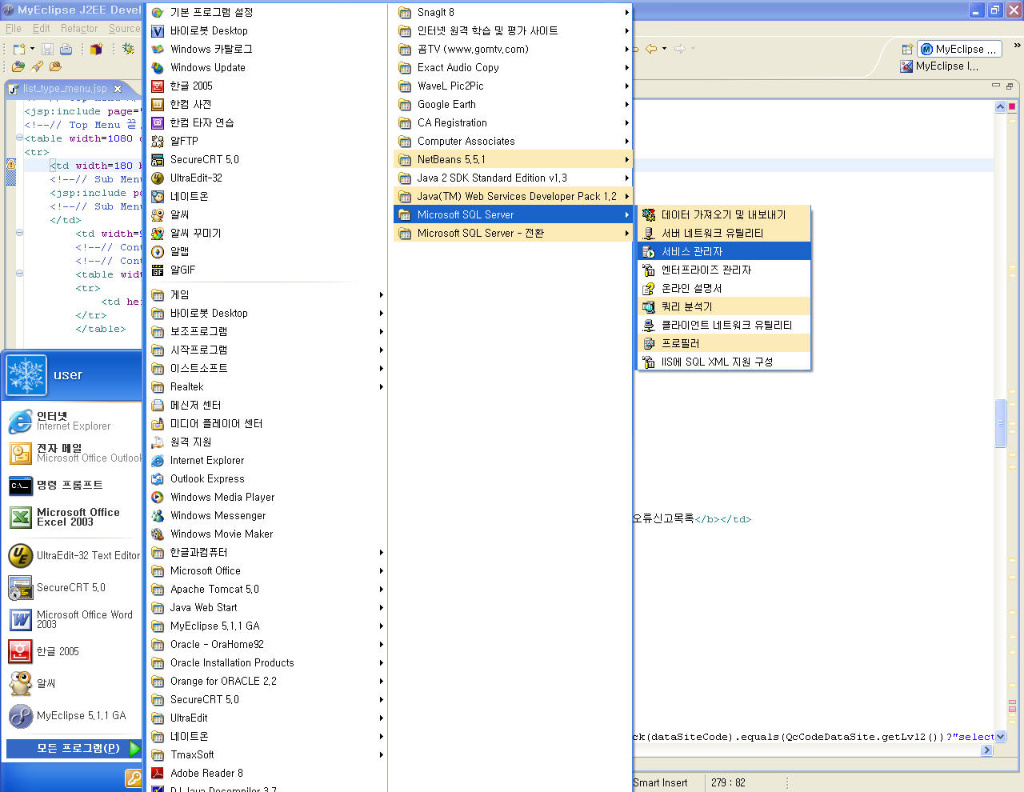Click the 명령 프롬프트 icon
The image size is (1024, 792).
[x=20, y=486]
